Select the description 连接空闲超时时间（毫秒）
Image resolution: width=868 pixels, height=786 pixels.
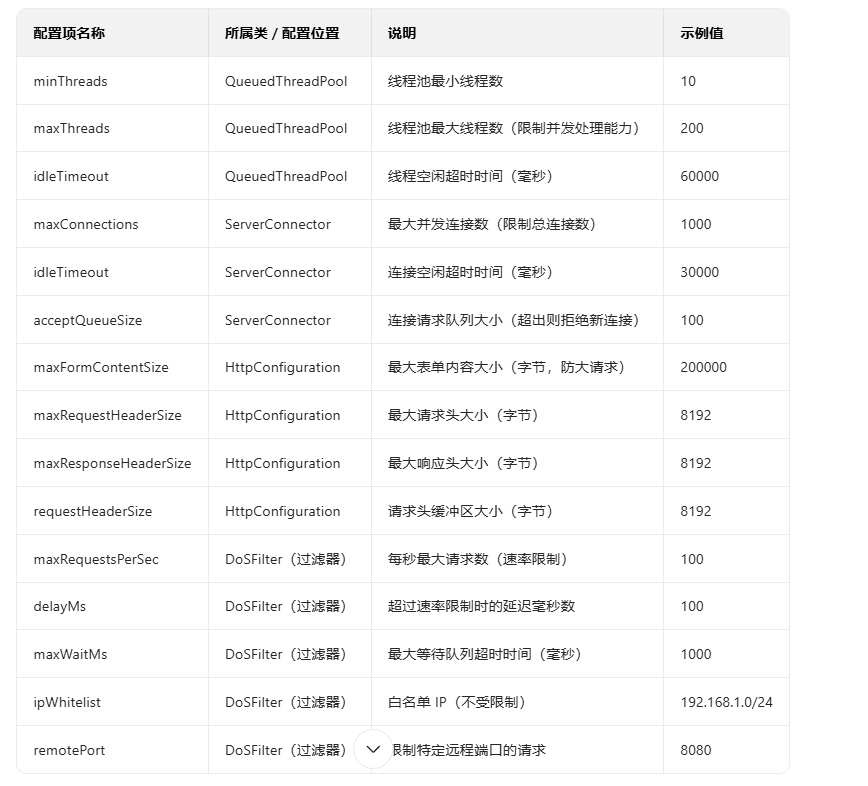pyautogui.click(x=470, y=272)
